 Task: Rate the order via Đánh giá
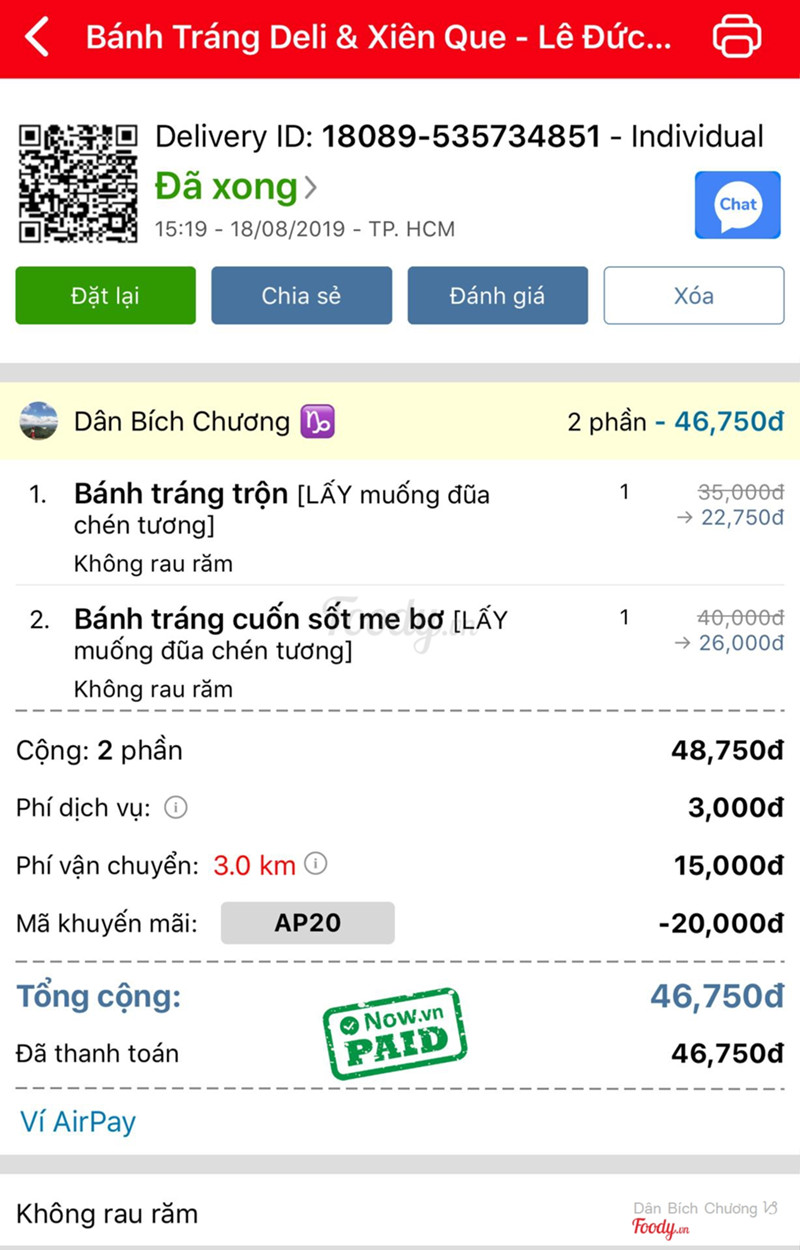coord(497,295)
